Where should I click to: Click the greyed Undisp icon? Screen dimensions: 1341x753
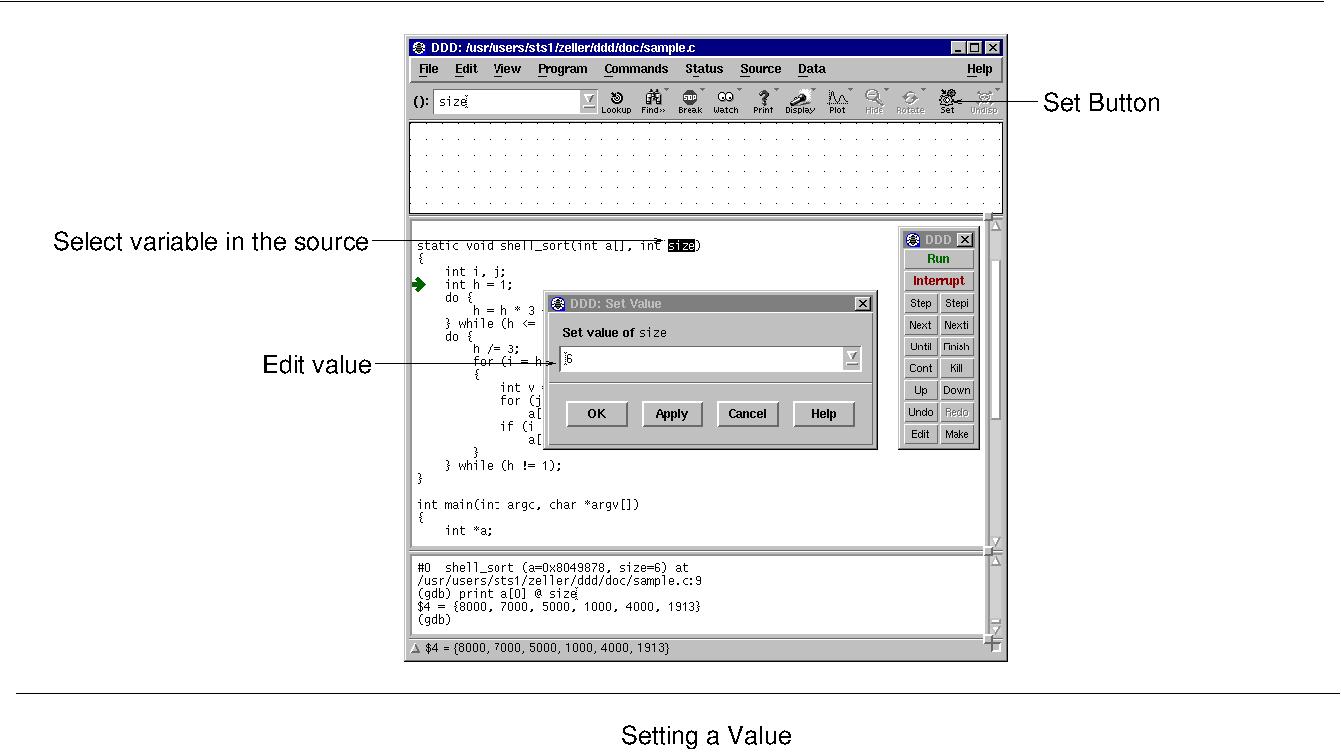[984, 101]
